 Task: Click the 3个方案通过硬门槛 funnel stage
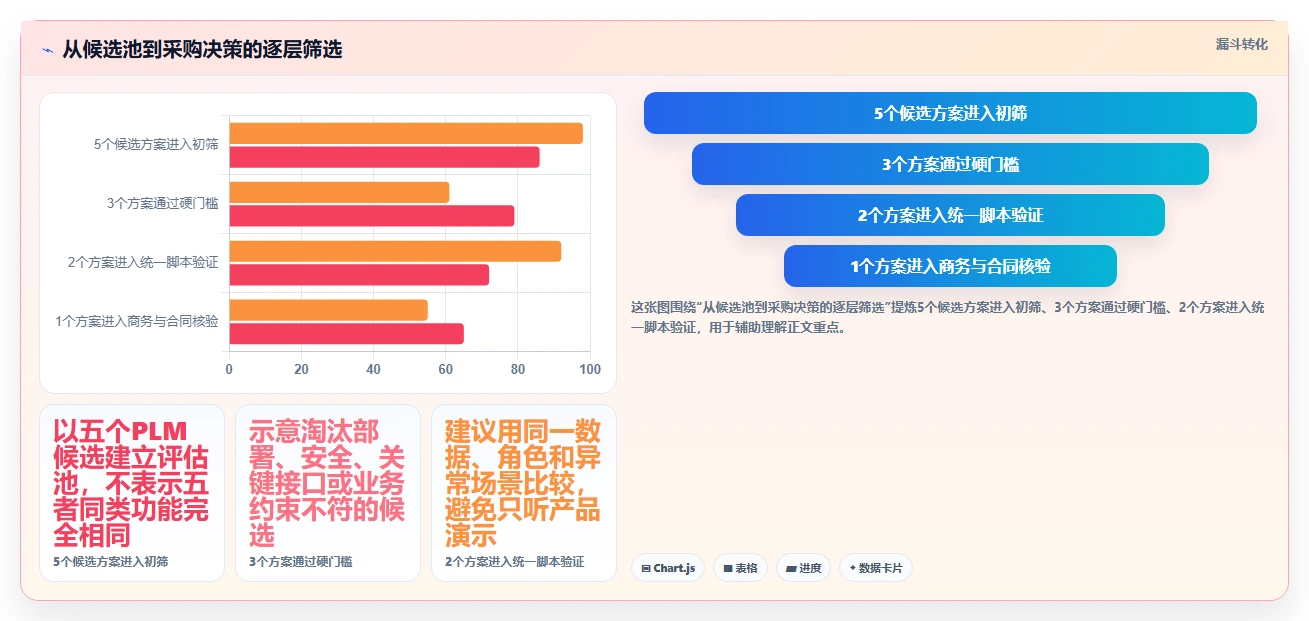click(x=950, y=164)
